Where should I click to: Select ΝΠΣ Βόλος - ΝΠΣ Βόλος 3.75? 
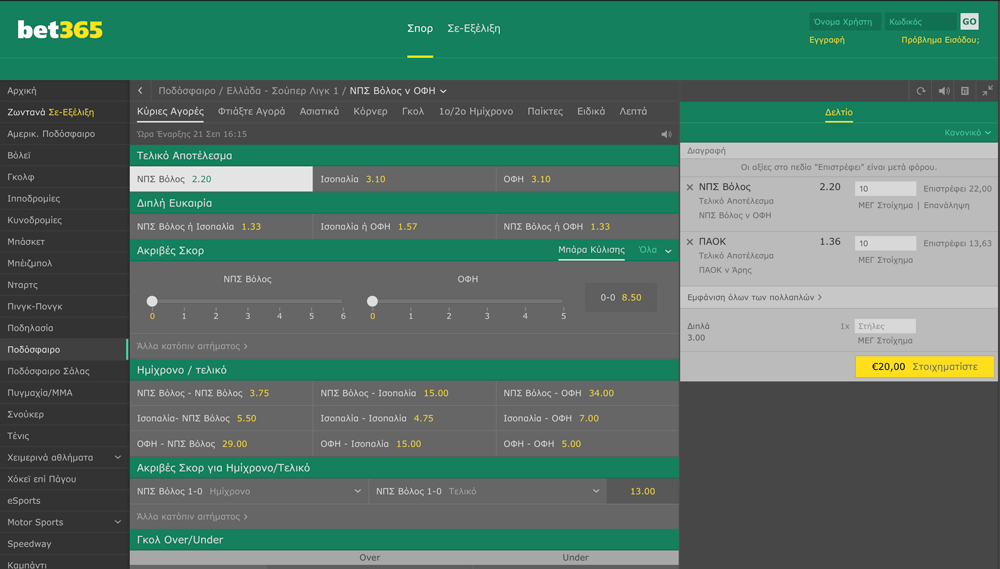point(221,393)
